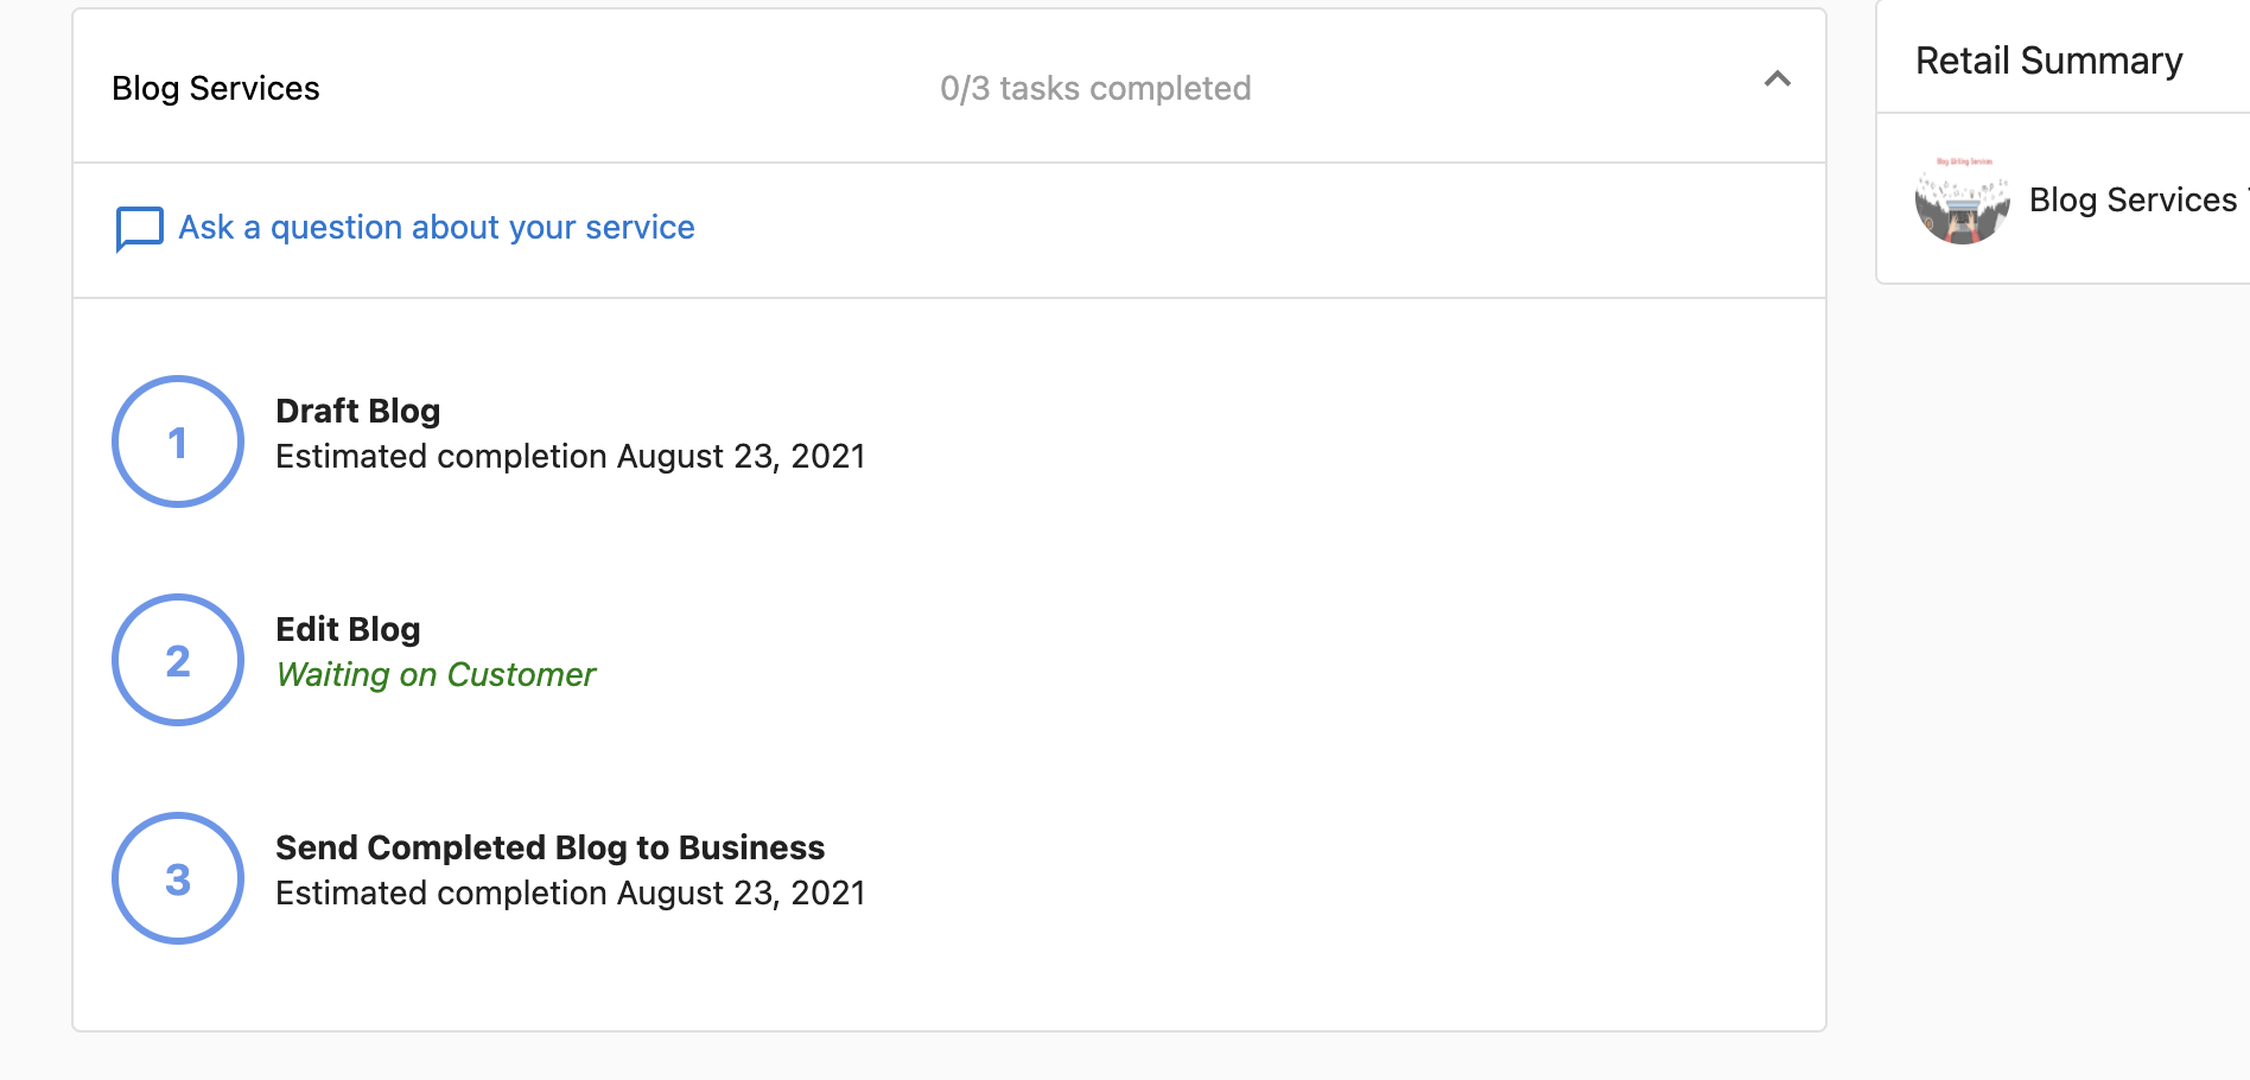Select step 1 circle icon
The width and height of the screenshot is (2250, 1080).
click(x=178, y=441)
